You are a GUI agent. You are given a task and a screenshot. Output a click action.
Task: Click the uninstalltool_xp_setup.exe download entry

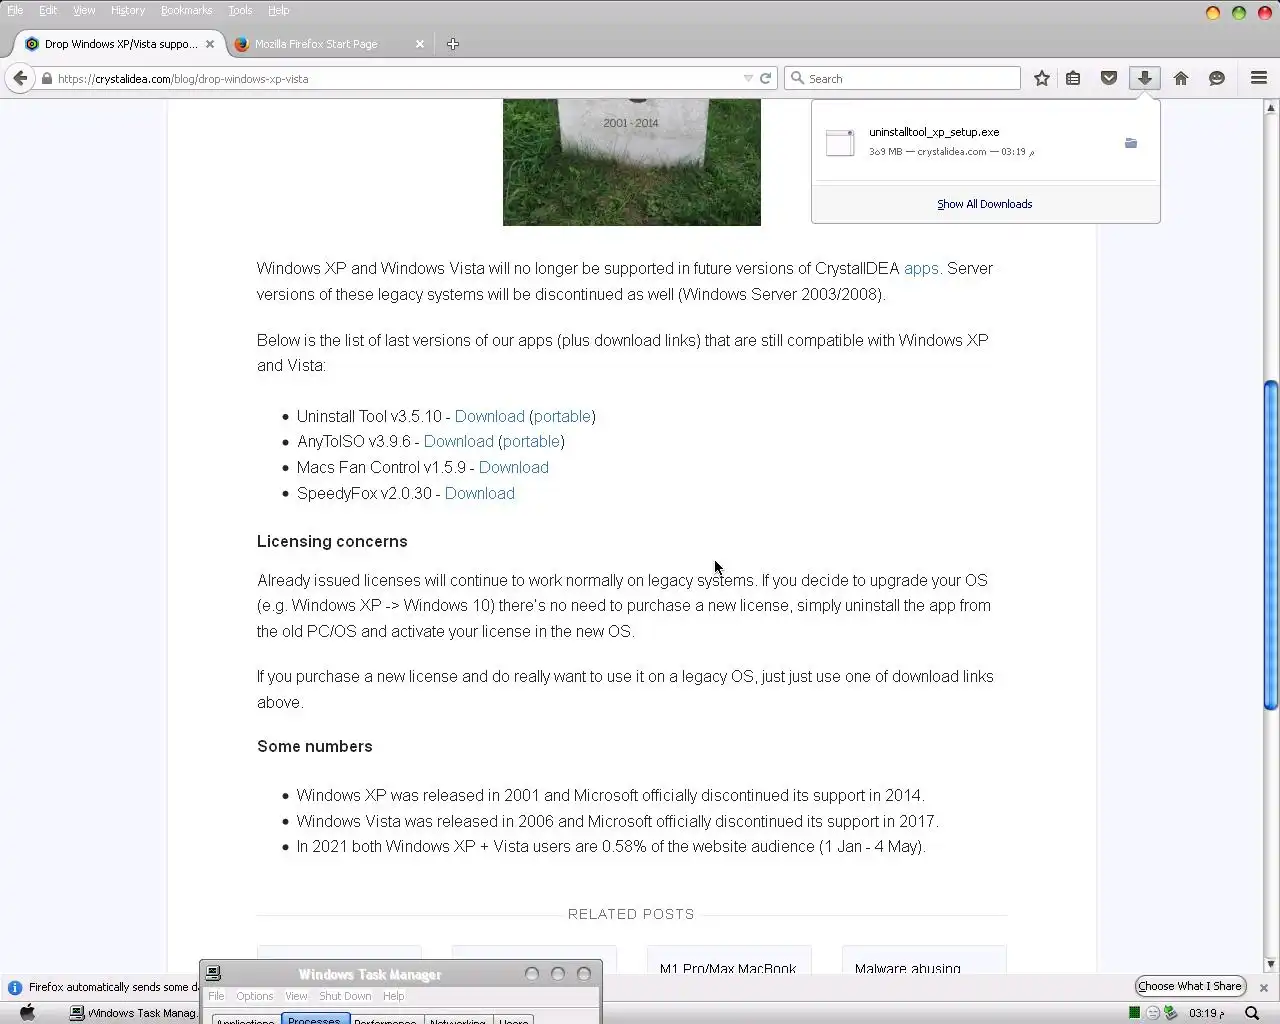985,142
